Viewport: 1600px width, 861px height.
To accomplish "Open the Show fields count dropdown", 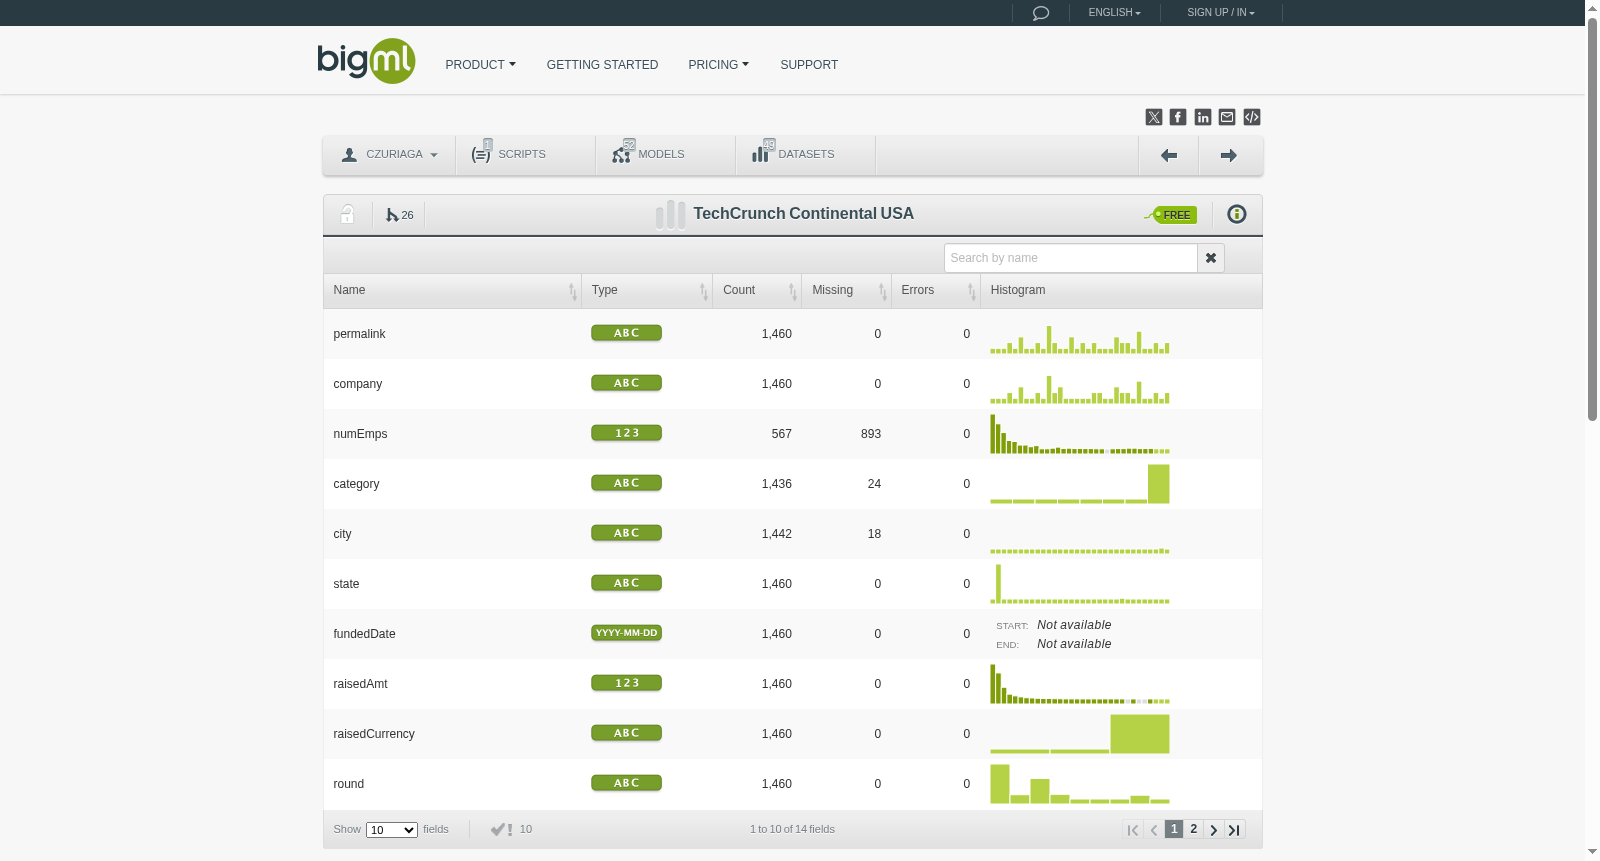I will pyautogui.click(x=392, y=830).
